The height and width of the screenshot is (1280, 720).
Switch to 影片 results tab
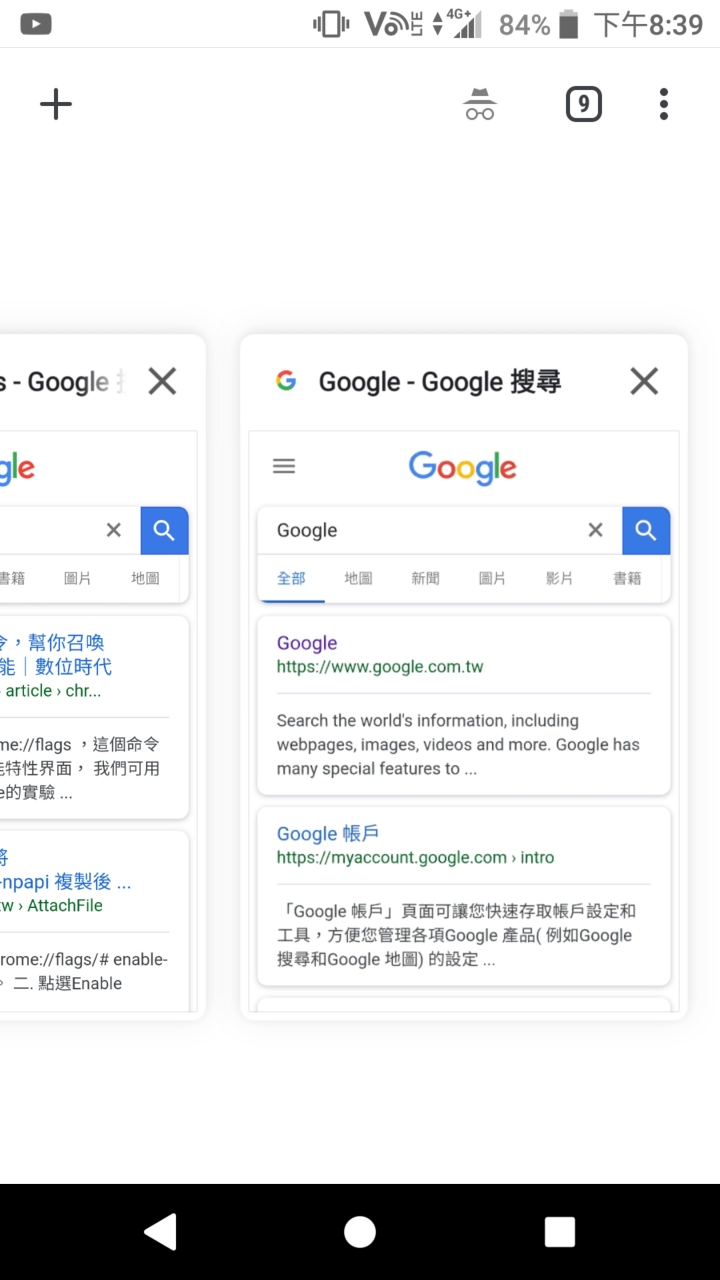560,578
